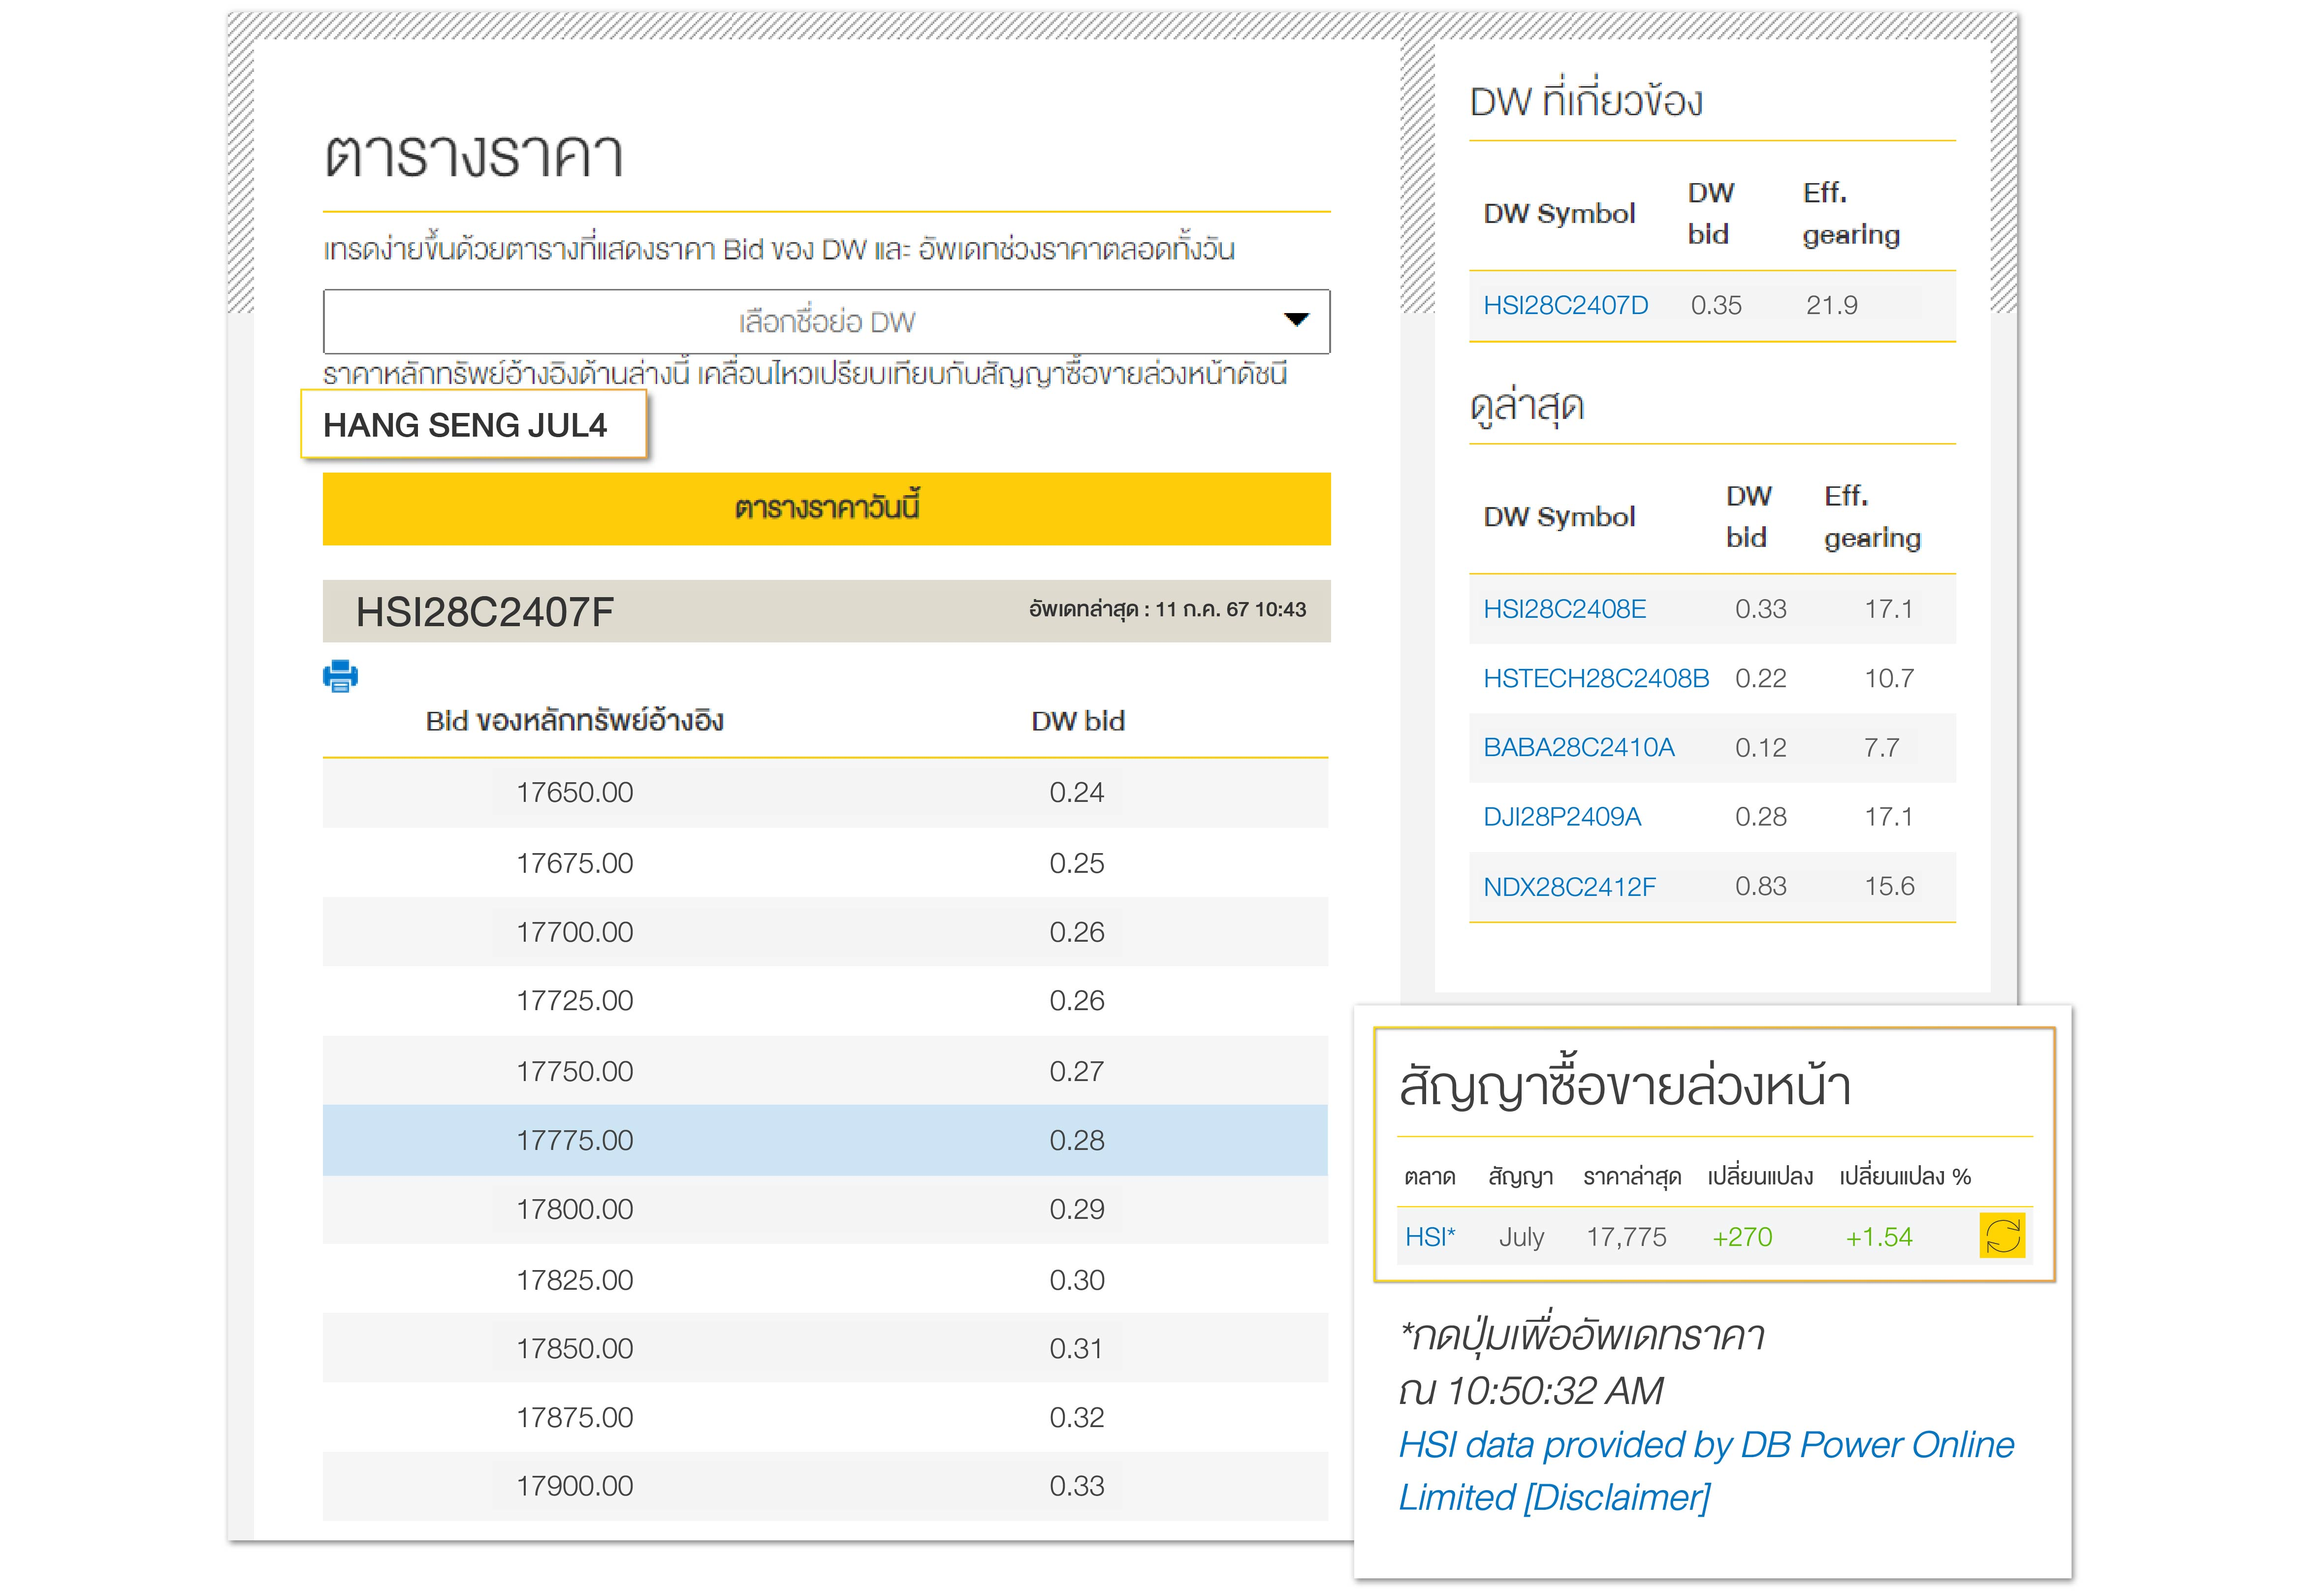Select the July contract cell

pos(1521,1238)
